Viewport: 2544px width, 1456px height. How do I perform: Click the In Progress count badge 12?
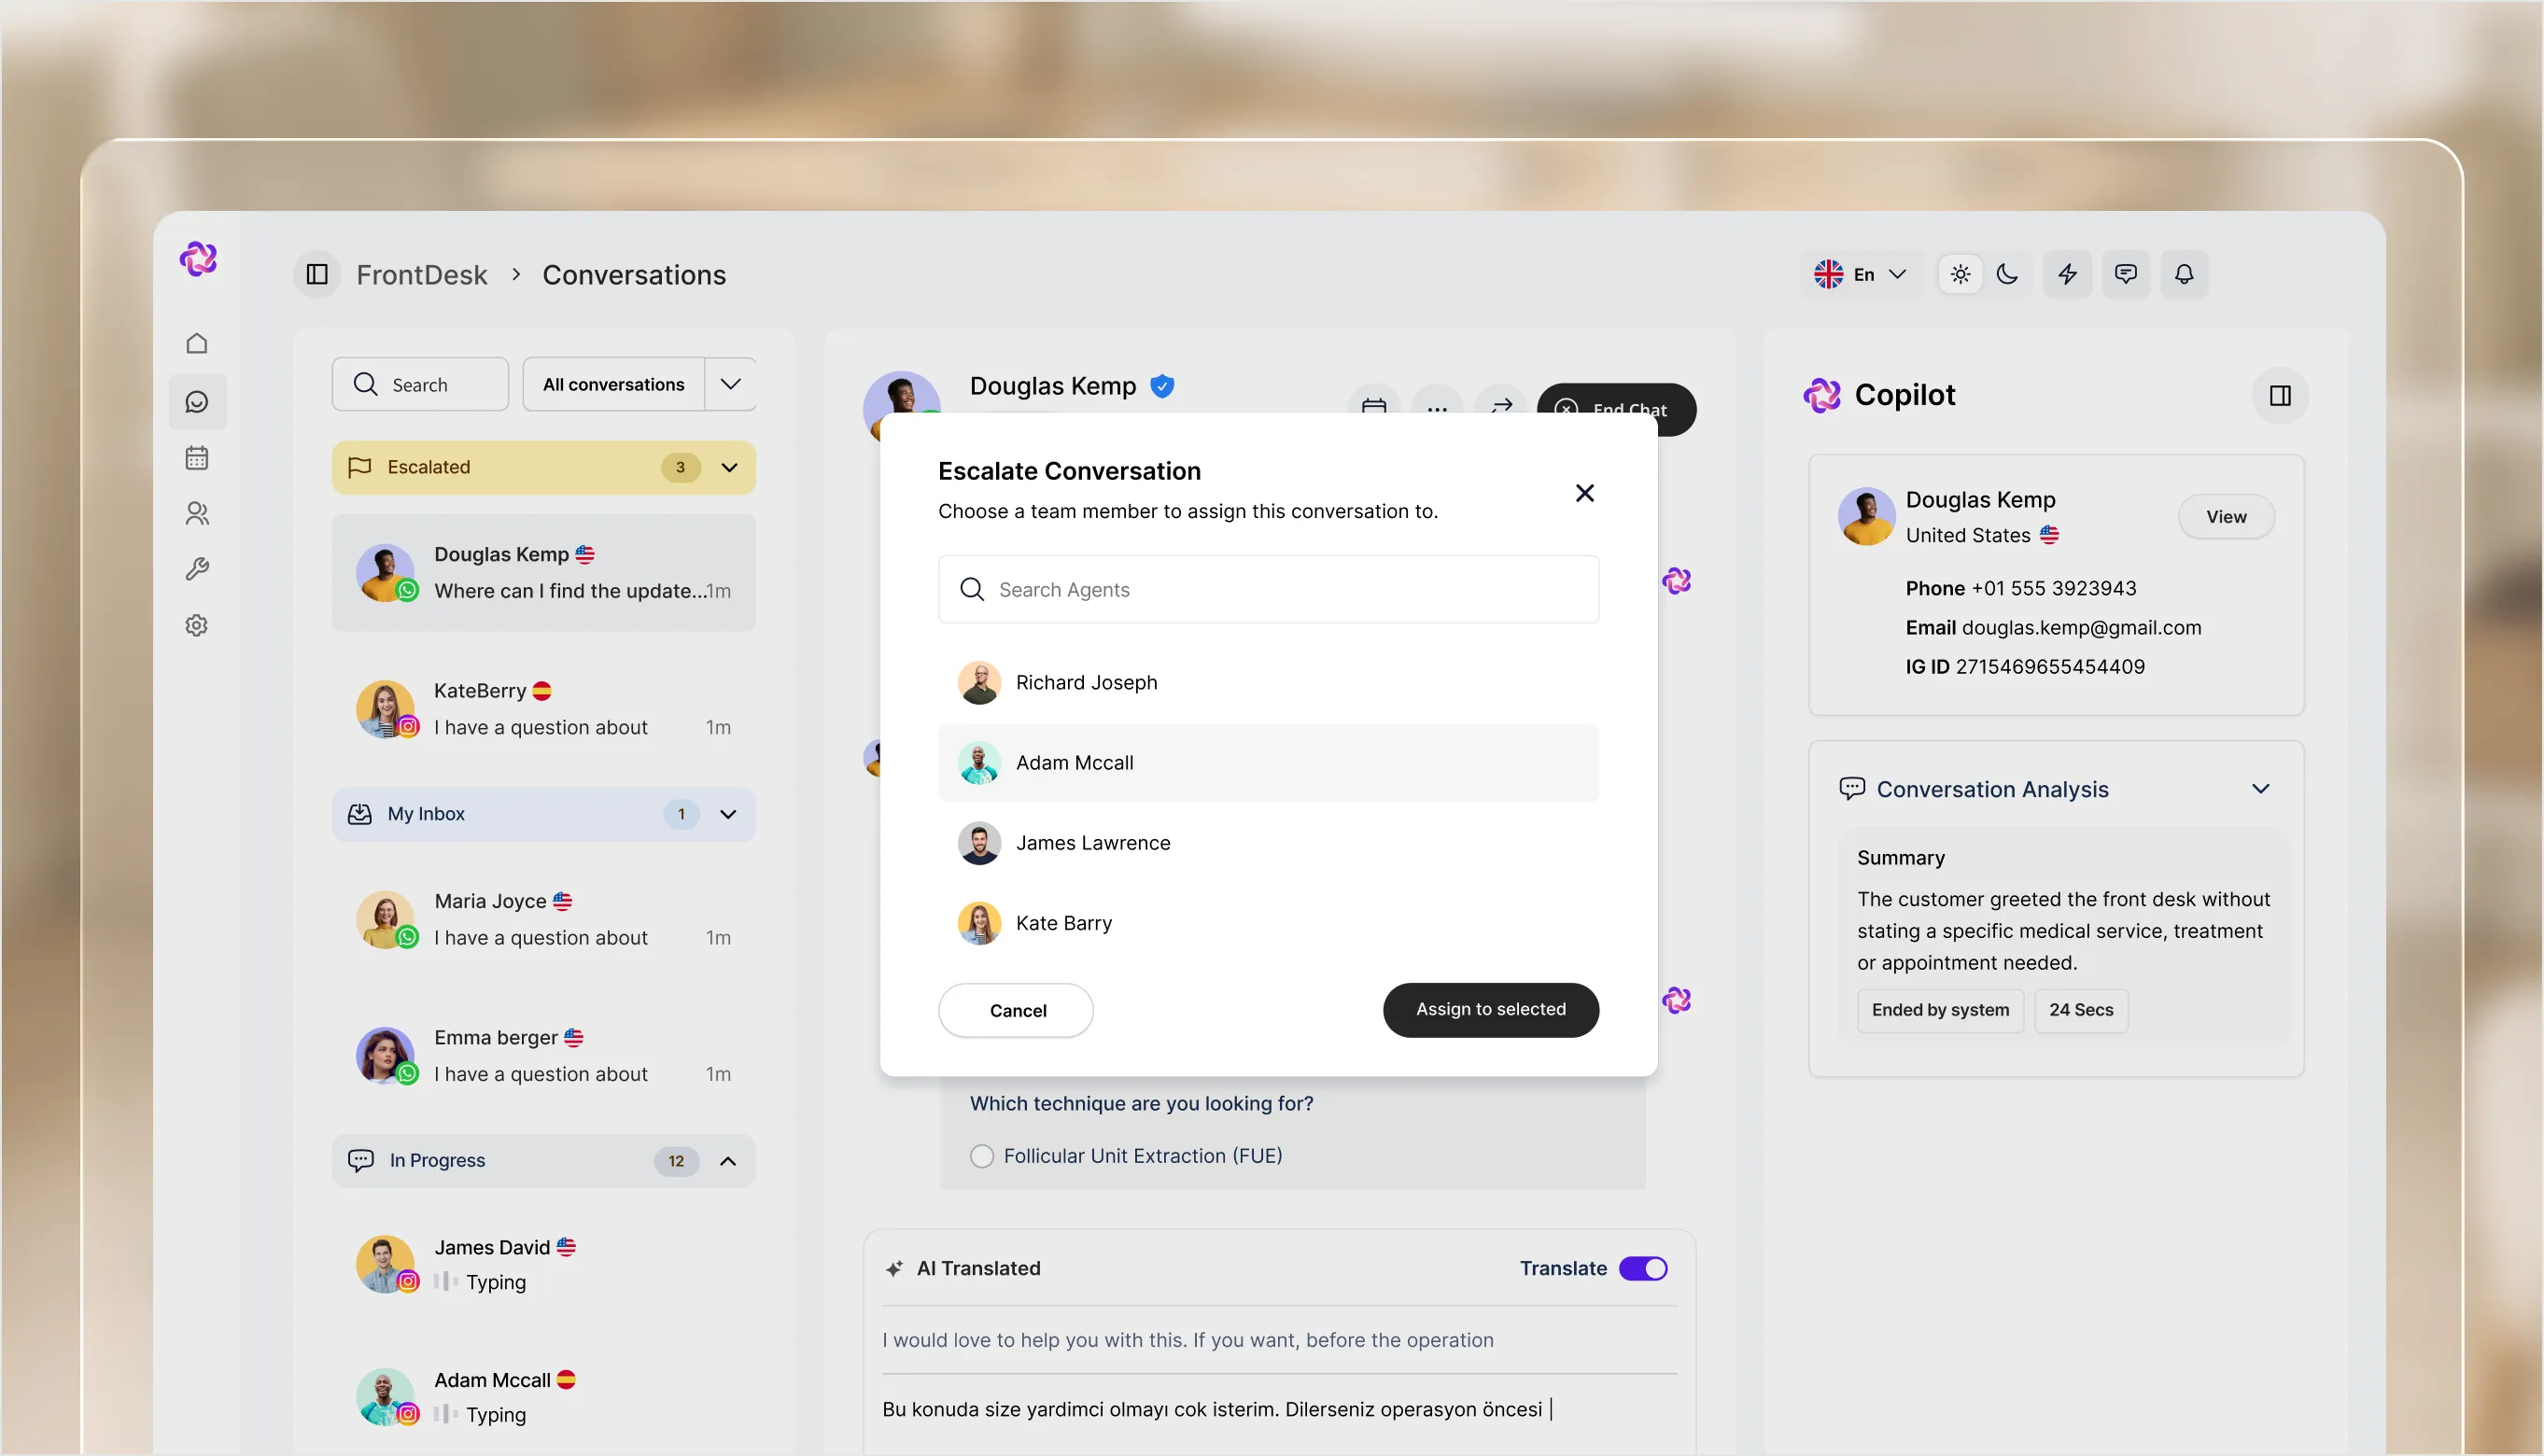(x=676, y=1160)
